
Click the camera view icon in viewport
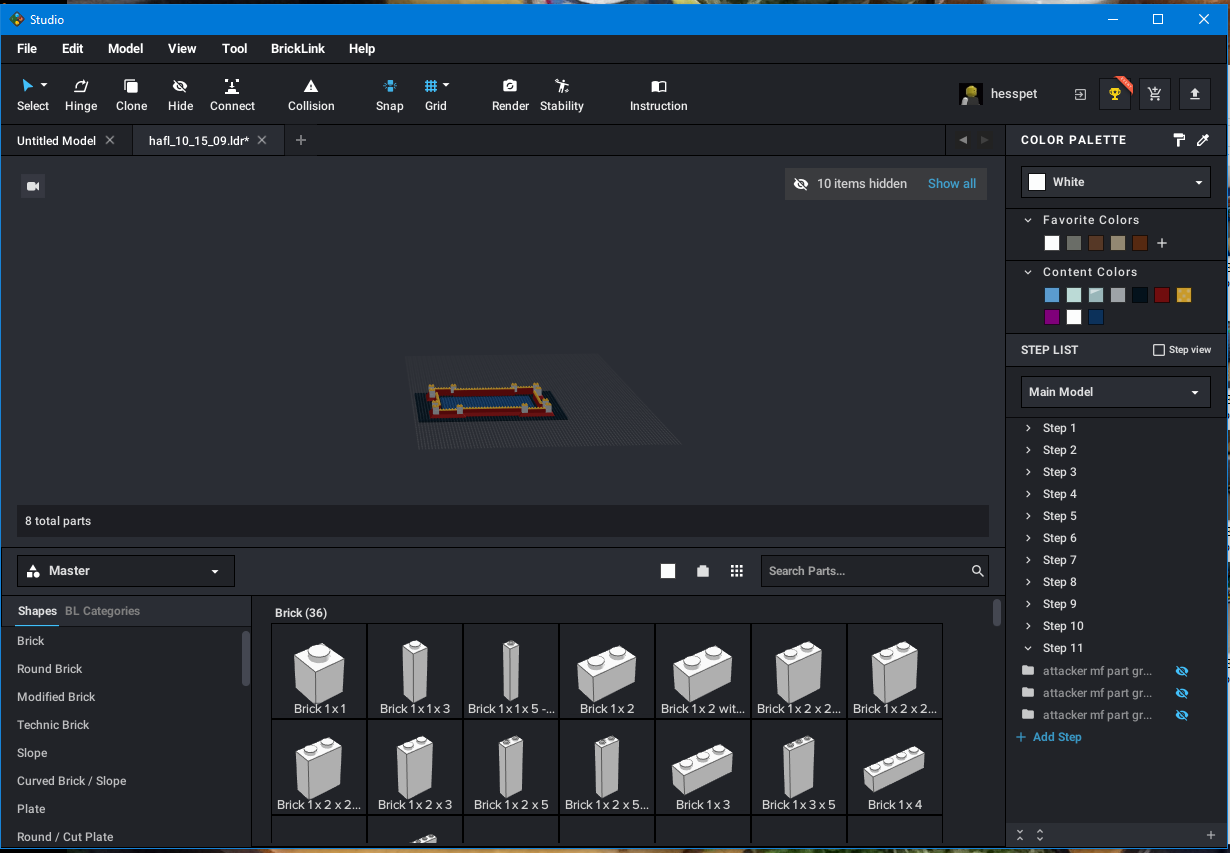tap(33, 186)
